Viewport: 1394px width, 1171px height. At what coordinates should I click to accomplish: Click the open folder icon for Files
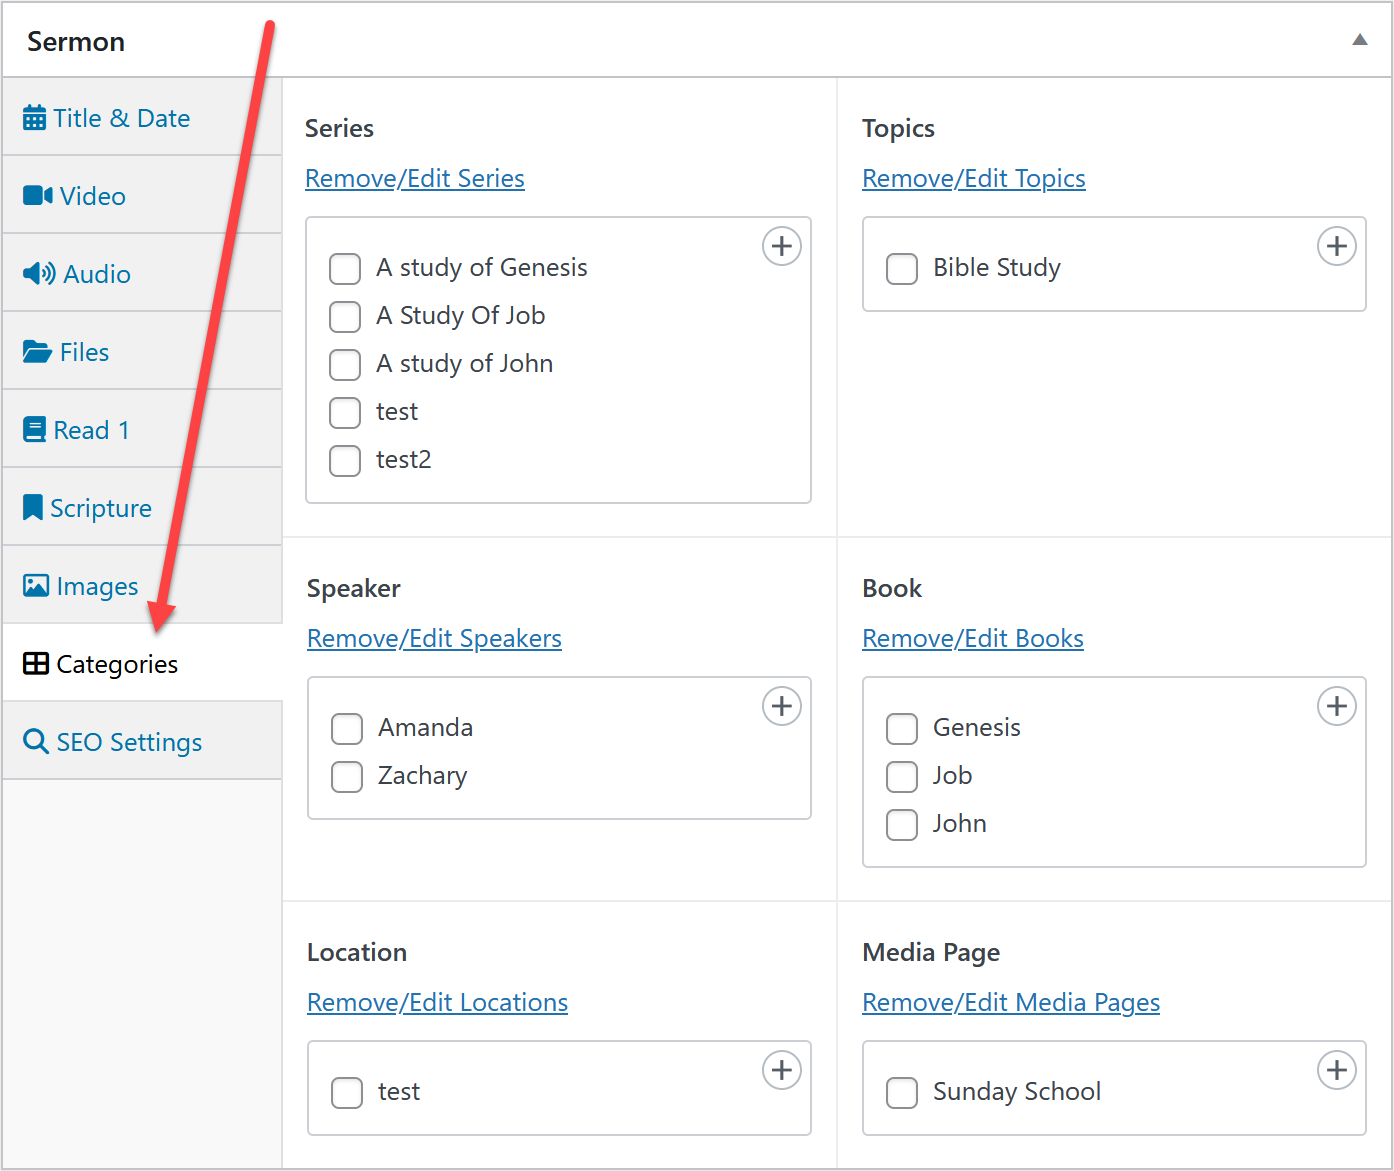pyautogui.click(x=37, y=352)
